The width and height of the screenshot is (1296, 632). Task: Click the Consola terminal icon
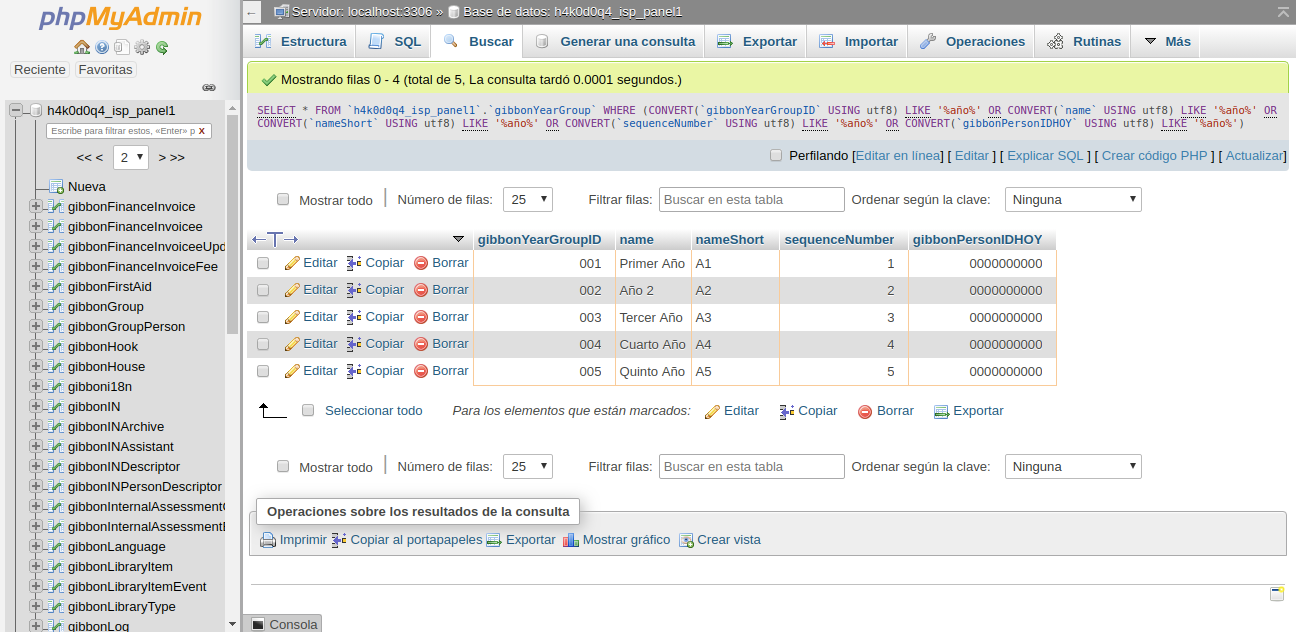258,624
